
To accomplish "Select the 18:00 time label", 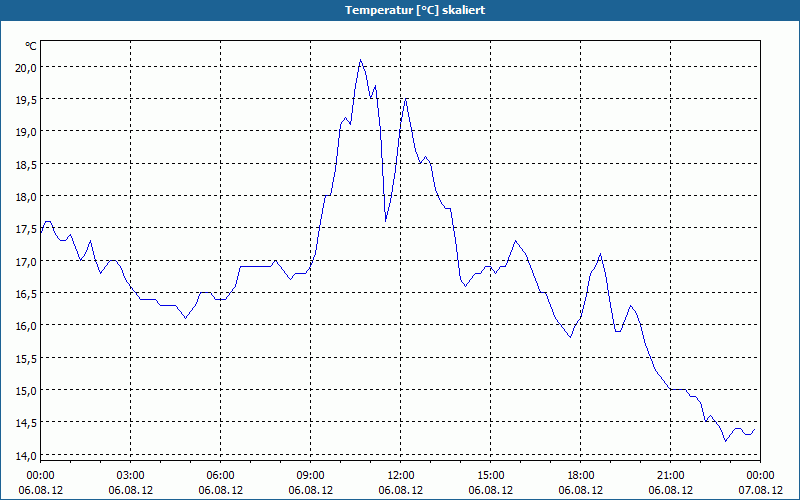I will tap(581, 475).
